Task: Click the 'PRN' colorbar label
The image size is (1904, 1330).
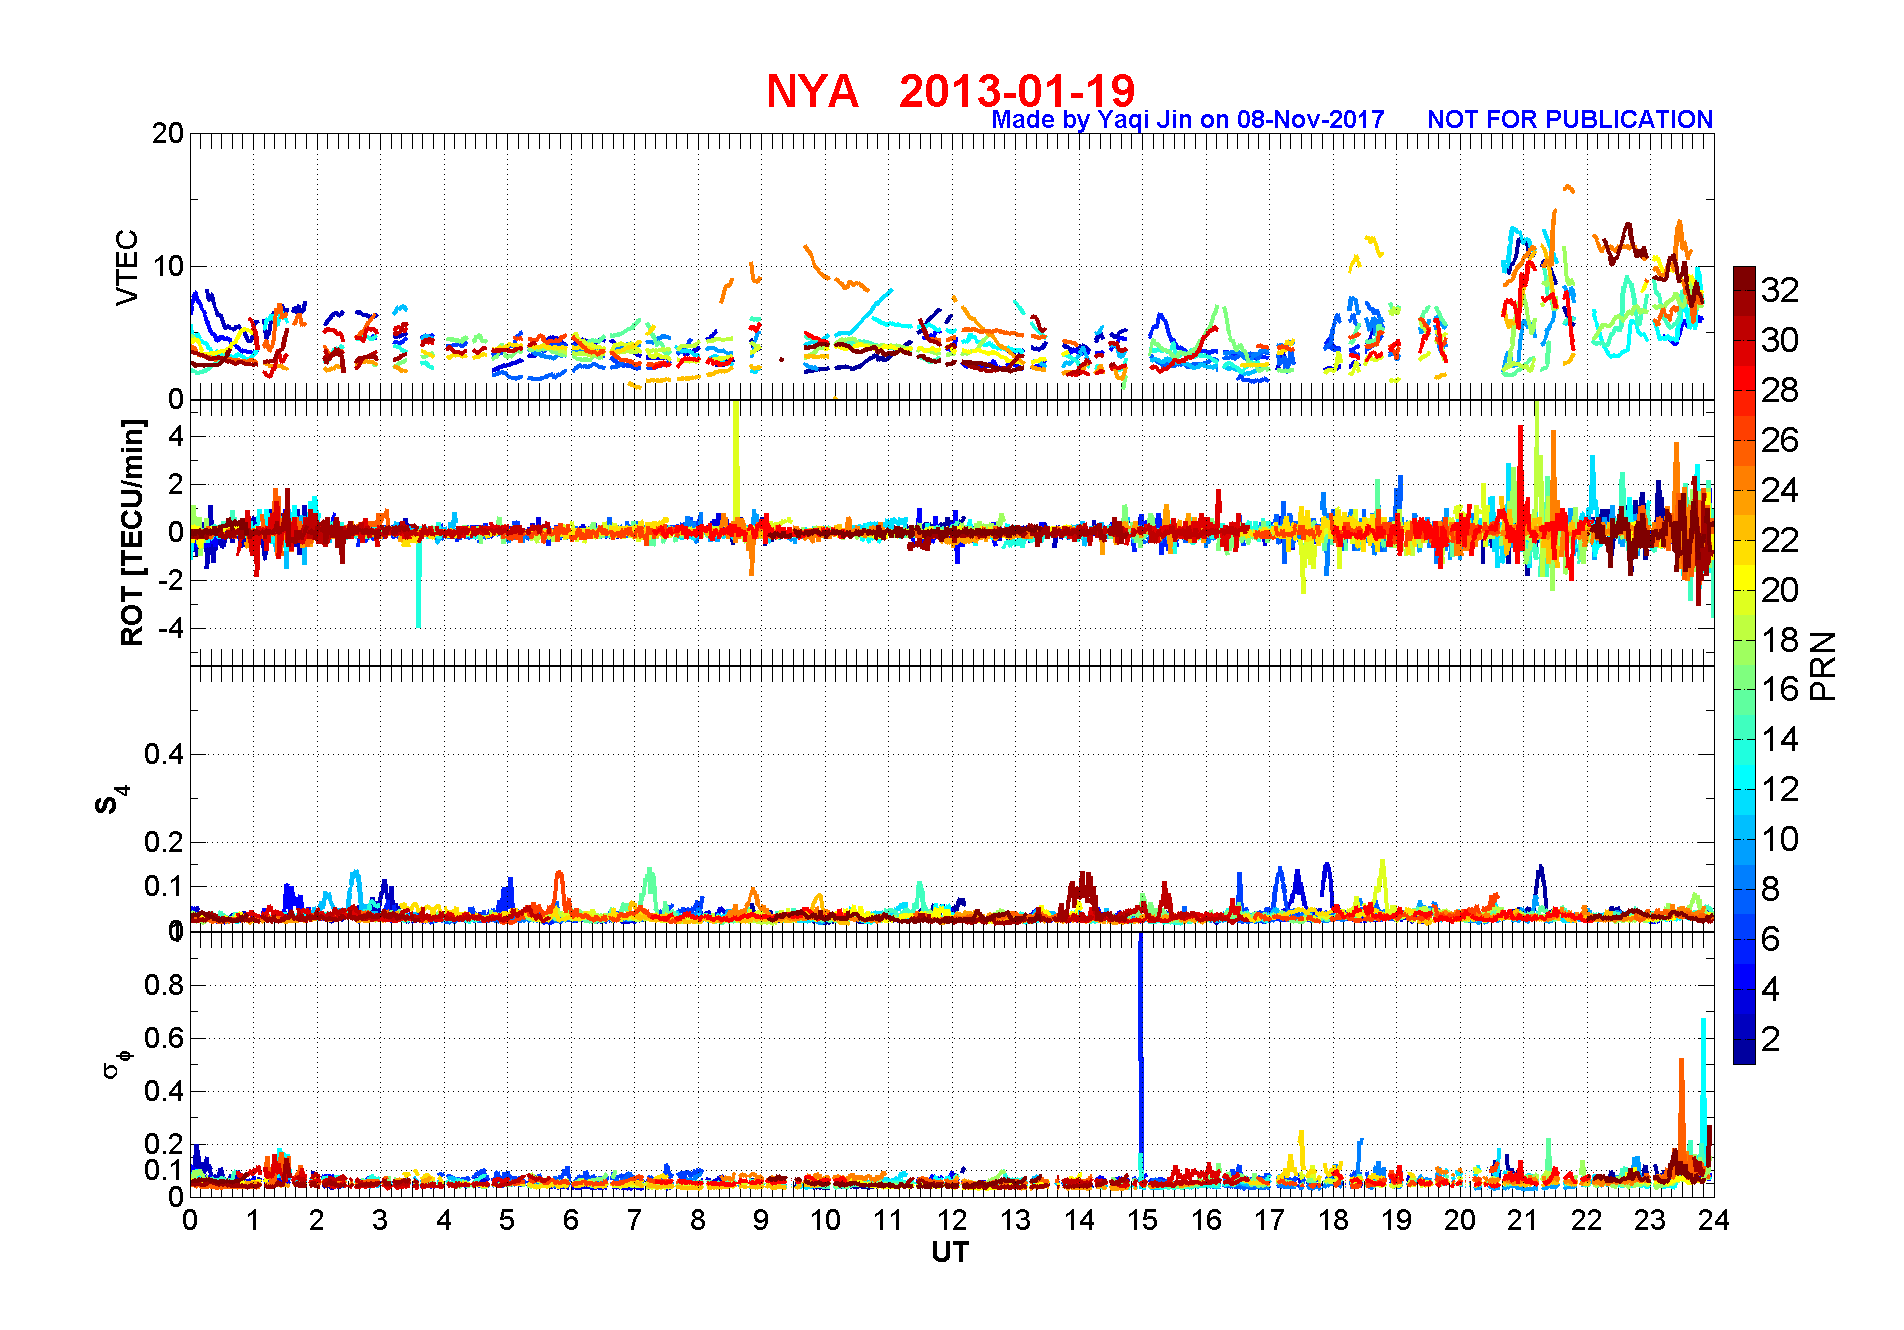Action: click(x=1824, y=666)
